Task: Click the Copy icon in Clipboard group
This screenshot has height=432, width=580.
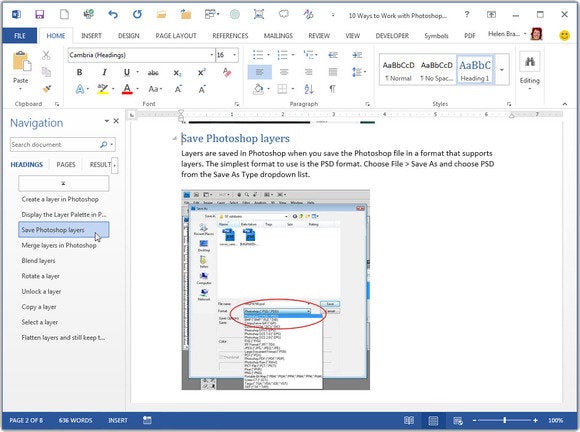Action: (x=46, y=72)
